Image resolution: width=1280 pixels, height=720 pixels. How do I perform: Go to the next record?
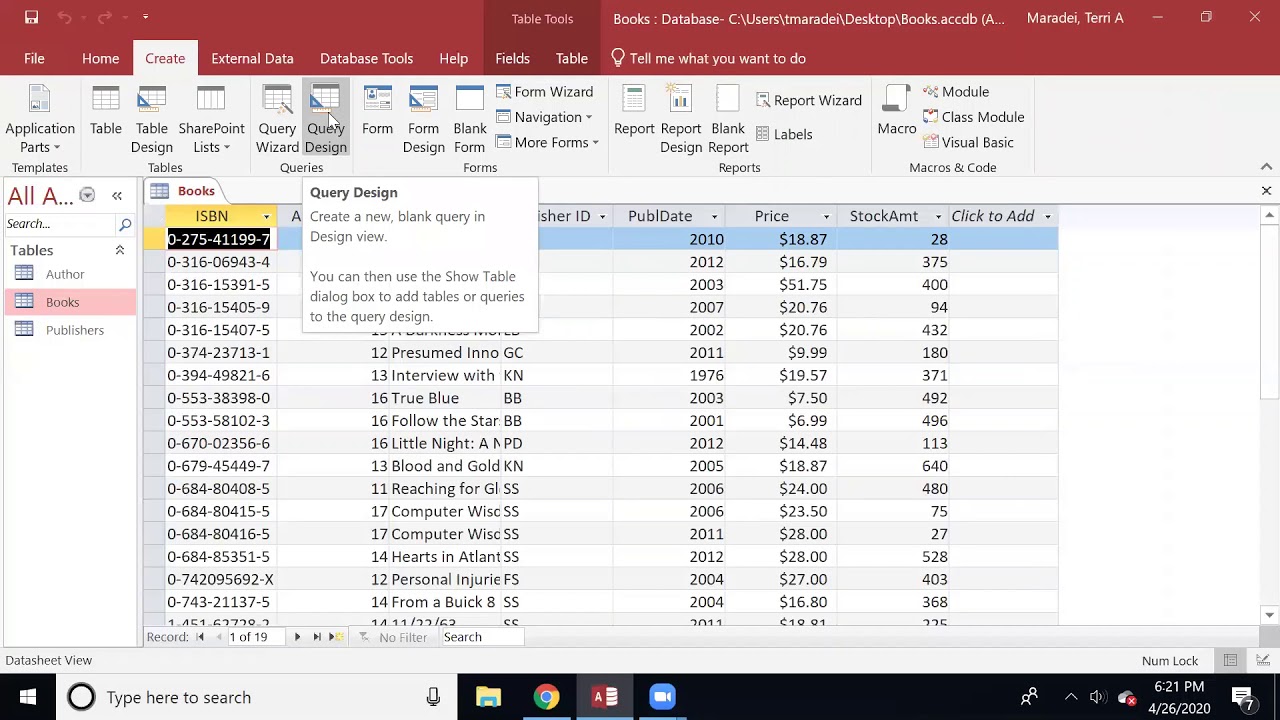click(x=297, y=637)
